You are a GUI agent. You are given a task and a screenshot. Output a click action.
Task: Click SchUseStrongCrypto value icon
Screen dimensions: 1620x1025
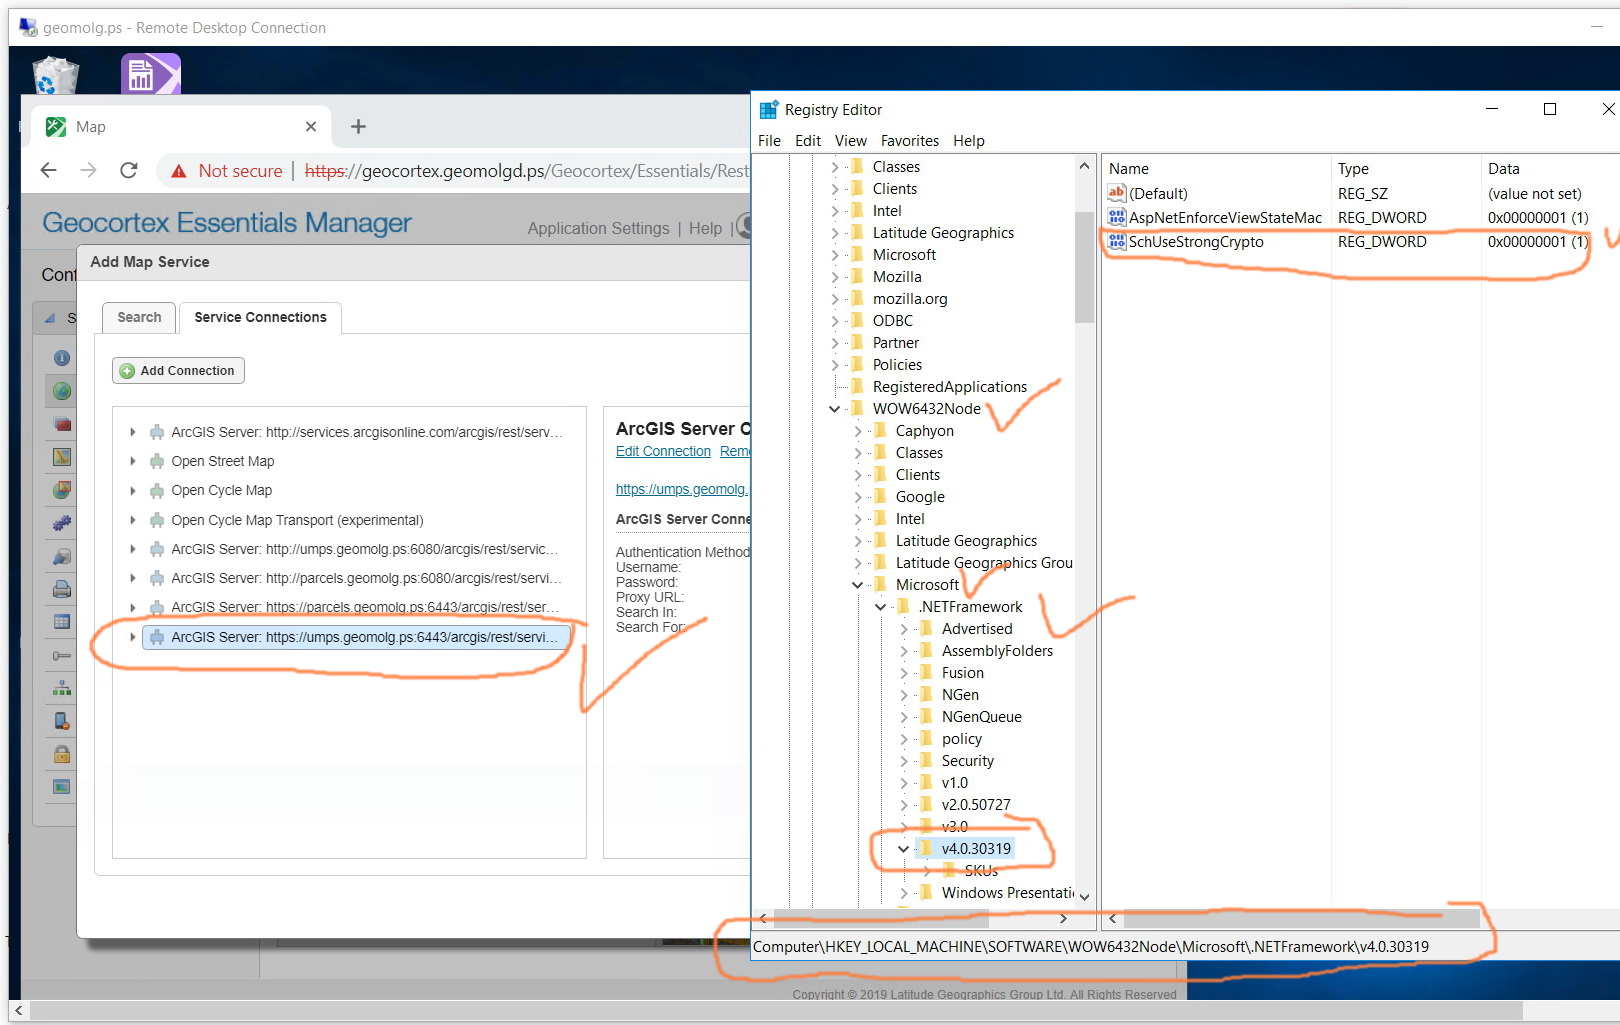coord(1117,241)
